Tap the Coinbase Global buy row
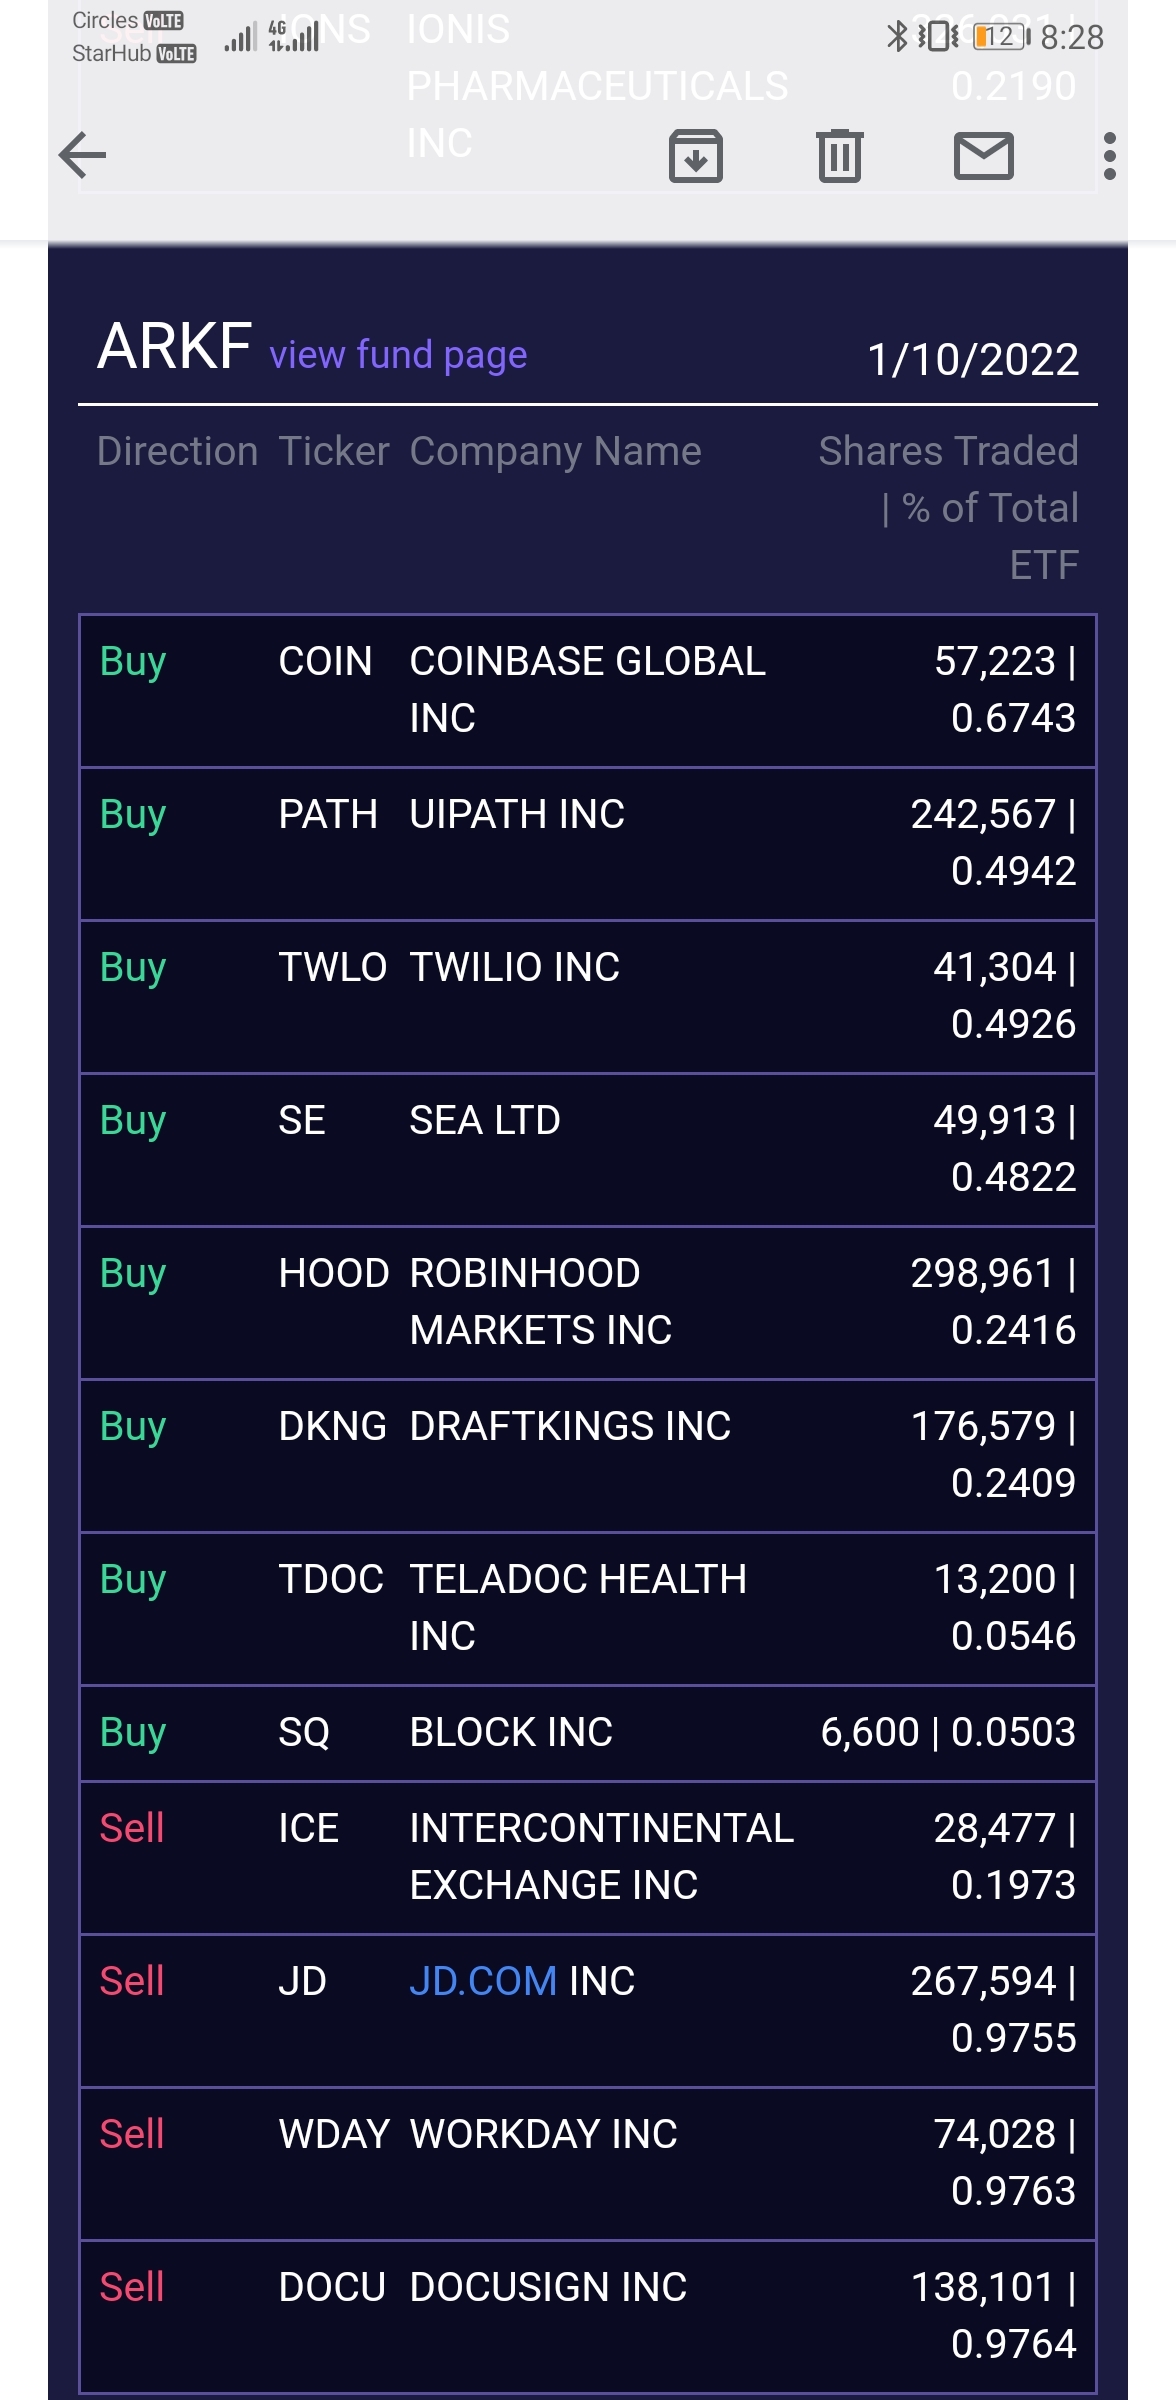The image size is (1176, 2400). [588, 690]
